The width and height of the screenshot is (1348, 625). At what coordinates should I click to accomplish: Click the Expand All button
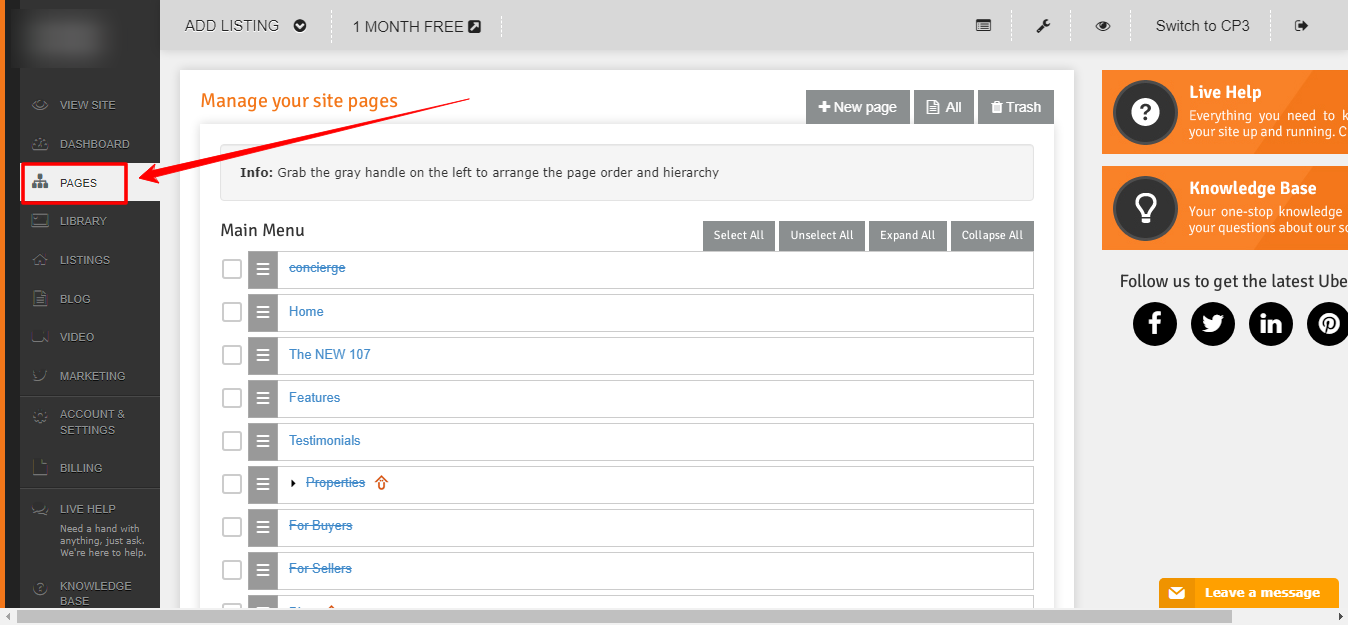[907, 235]
